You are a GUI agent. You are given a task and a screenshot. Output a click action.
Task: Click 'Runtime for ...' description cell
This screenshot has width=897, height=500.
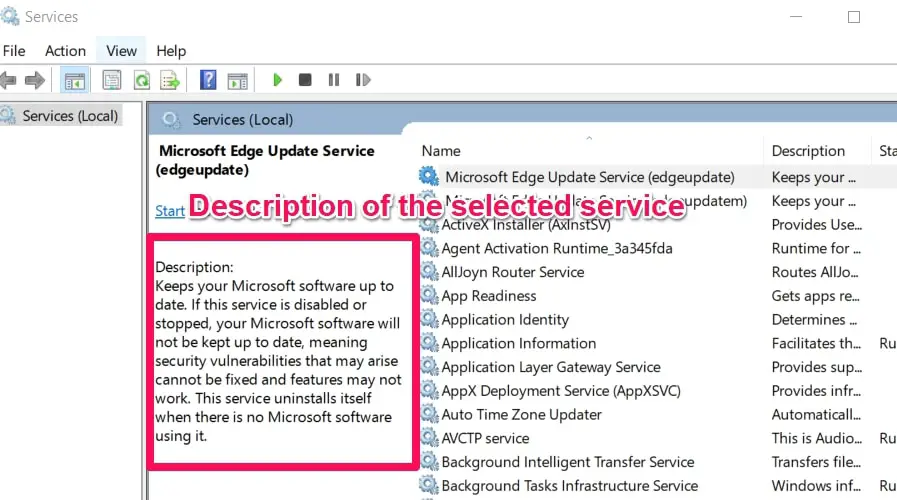[x=816, y=248]
